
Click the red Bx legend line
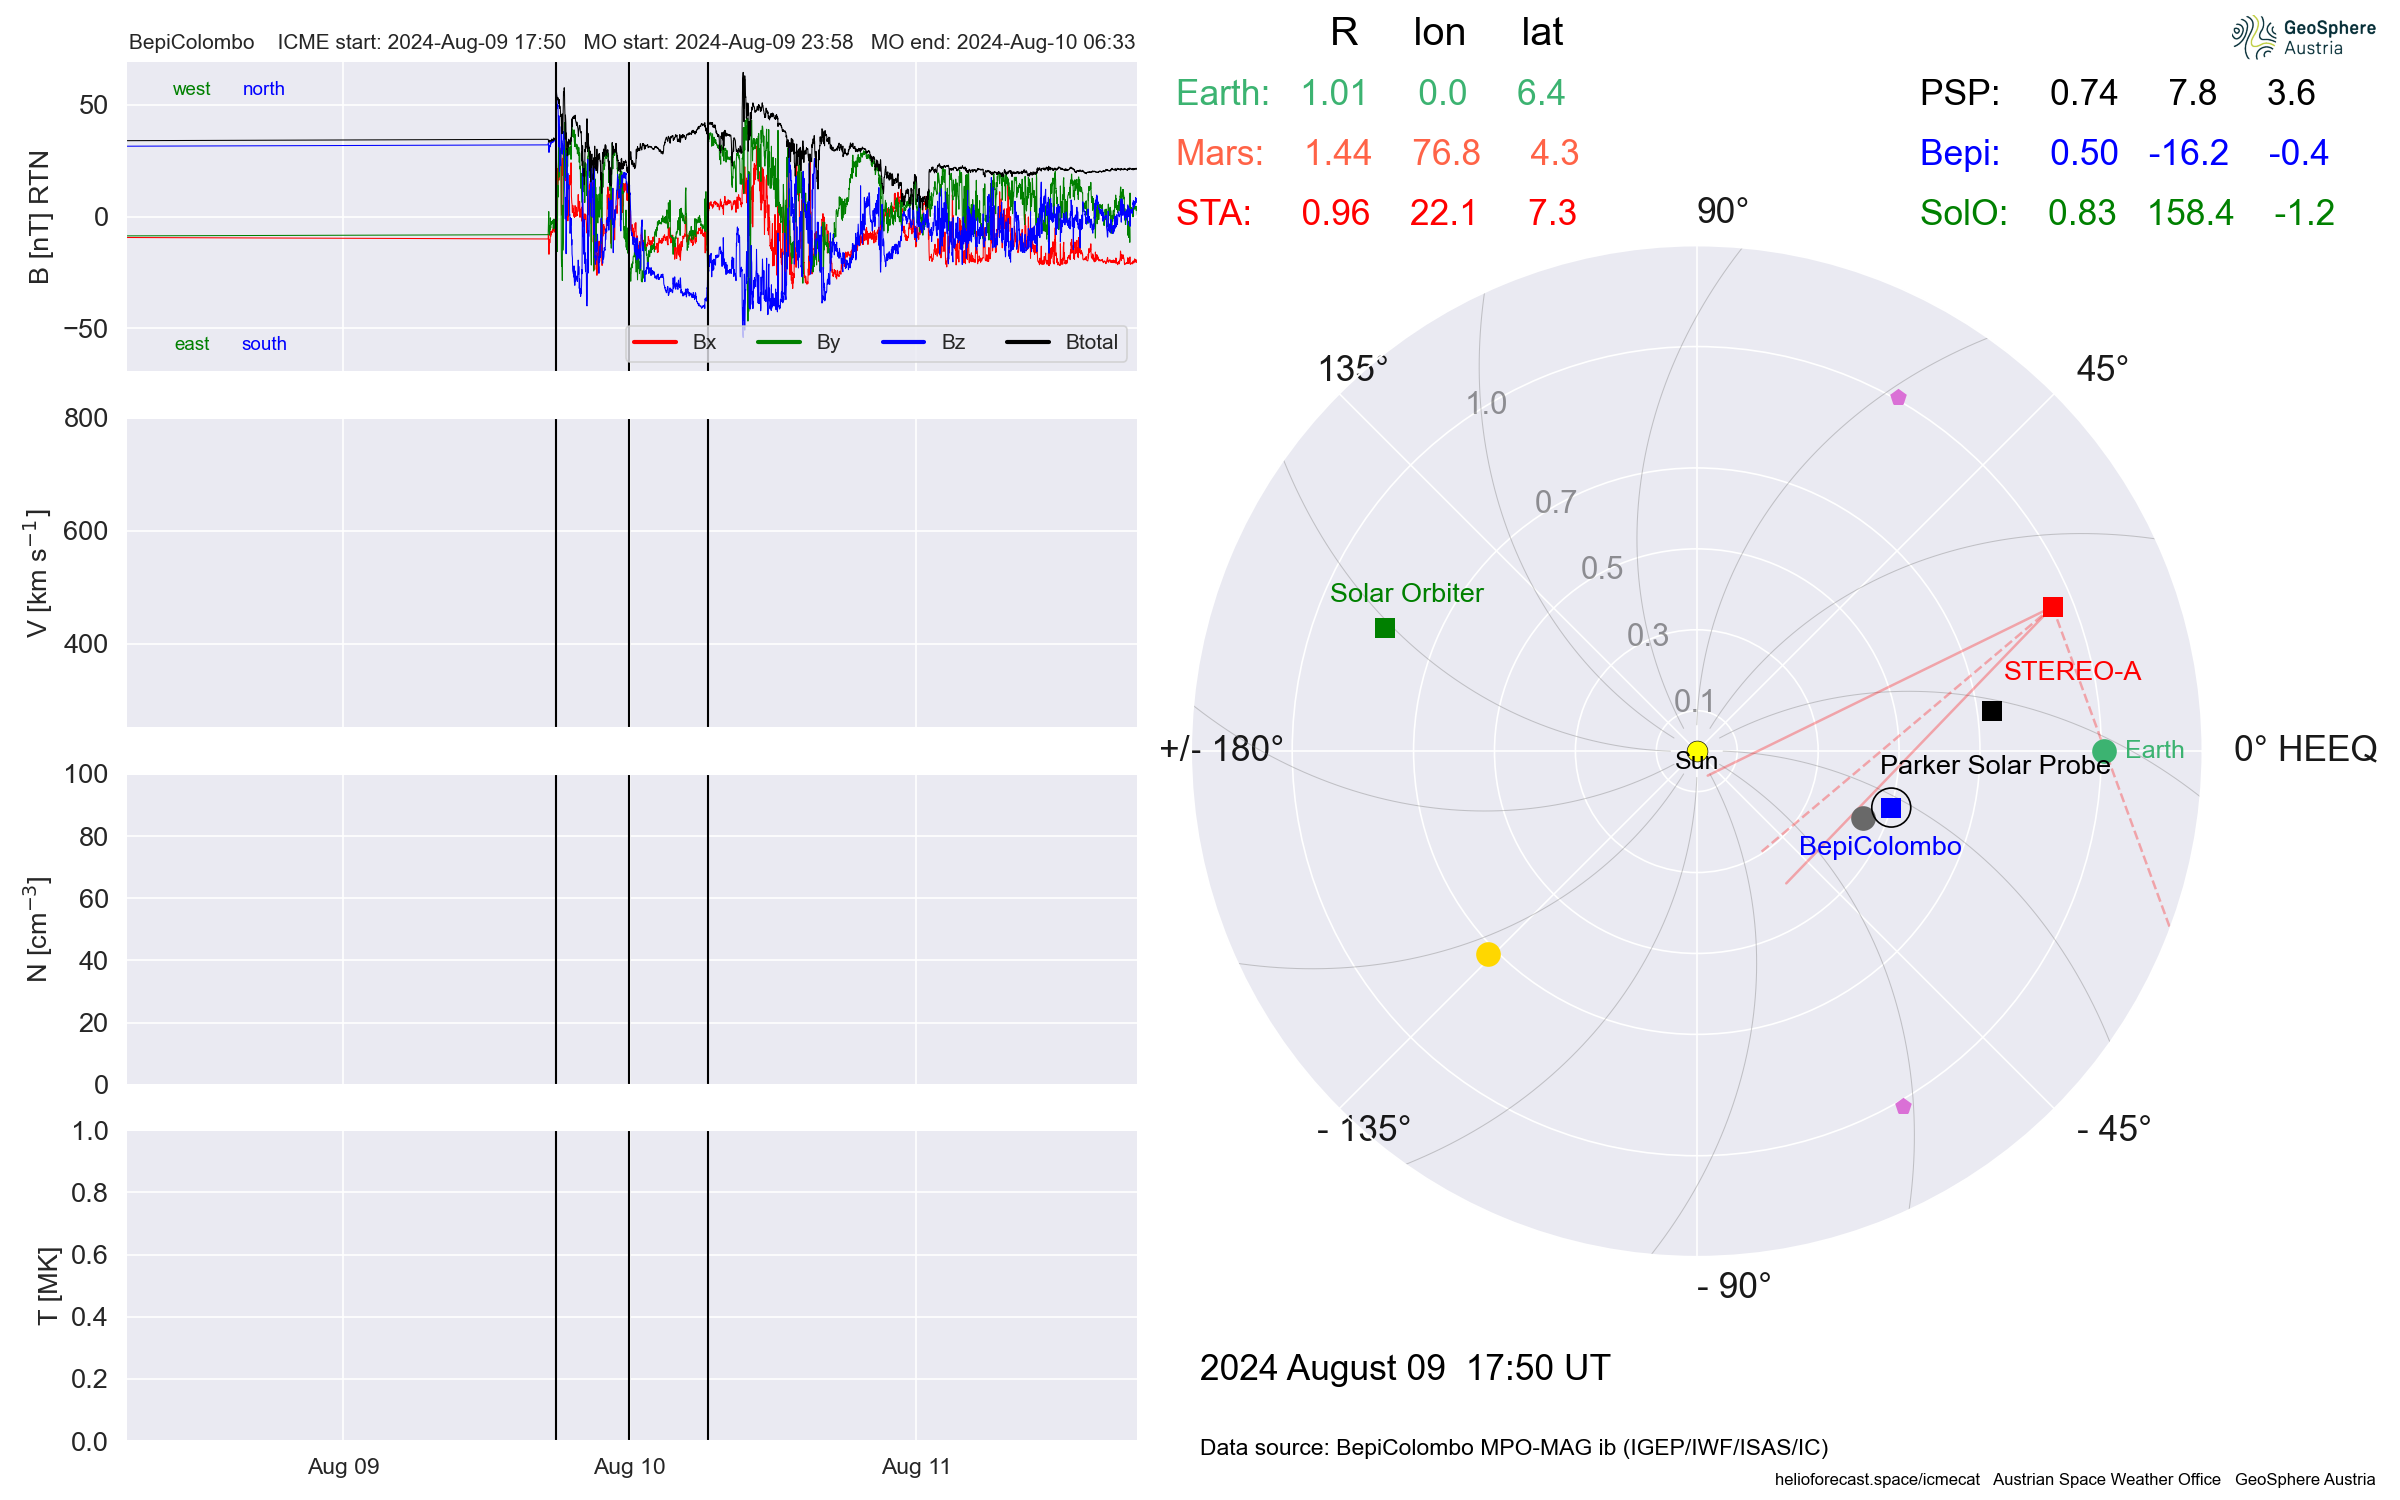(655, 342)
